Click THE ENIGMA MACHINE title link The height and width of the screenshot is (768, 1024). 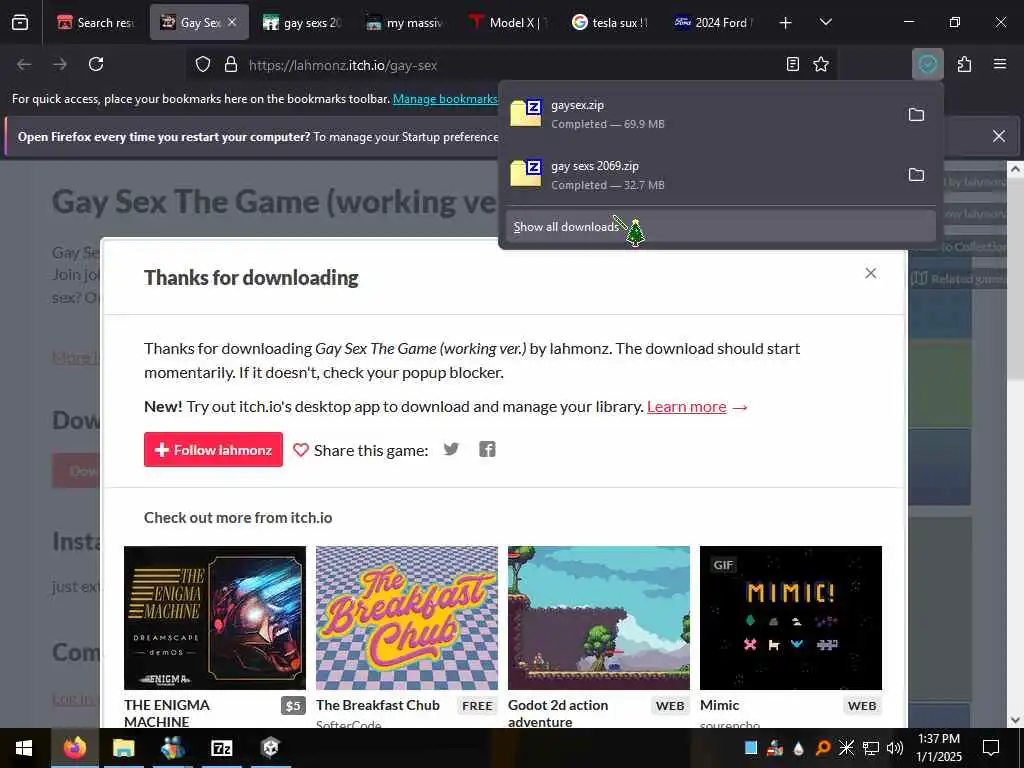[x=167, y=713]
